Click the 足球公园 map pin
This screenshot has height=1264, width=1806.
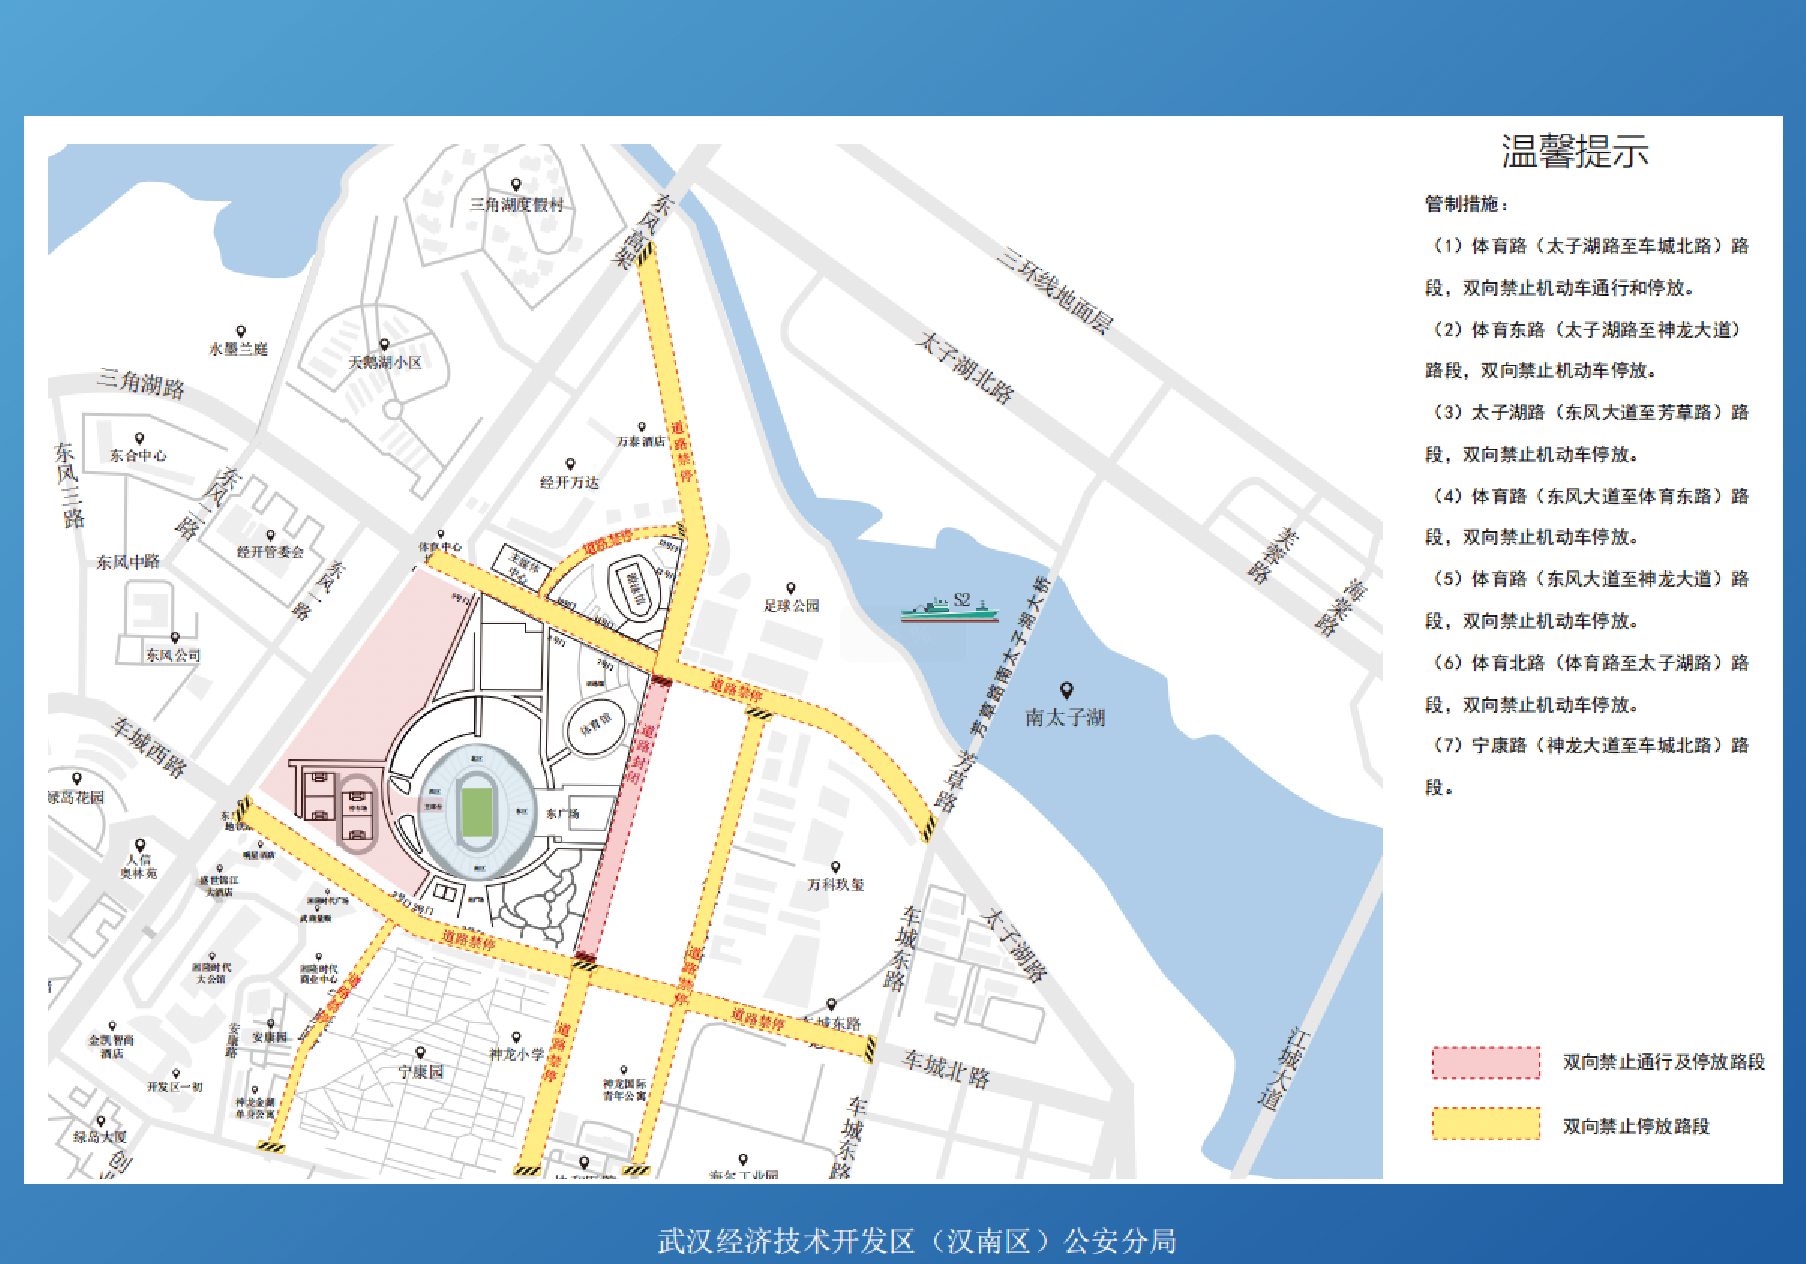click(790, 588)
